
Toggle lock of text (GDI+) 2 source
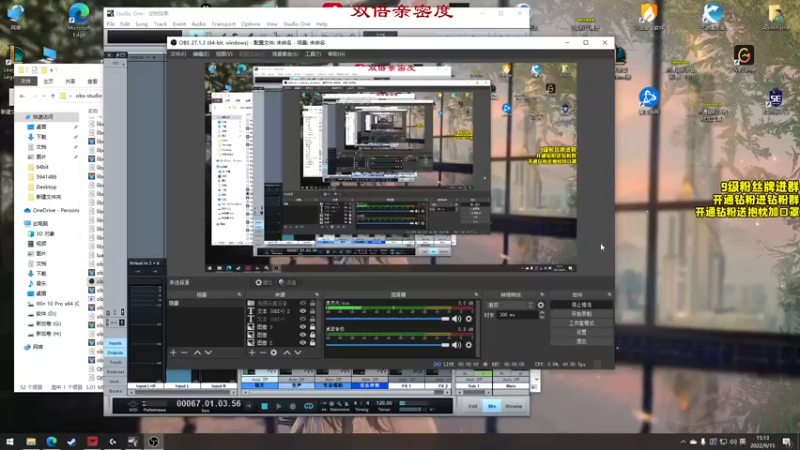tap(312, 311)
